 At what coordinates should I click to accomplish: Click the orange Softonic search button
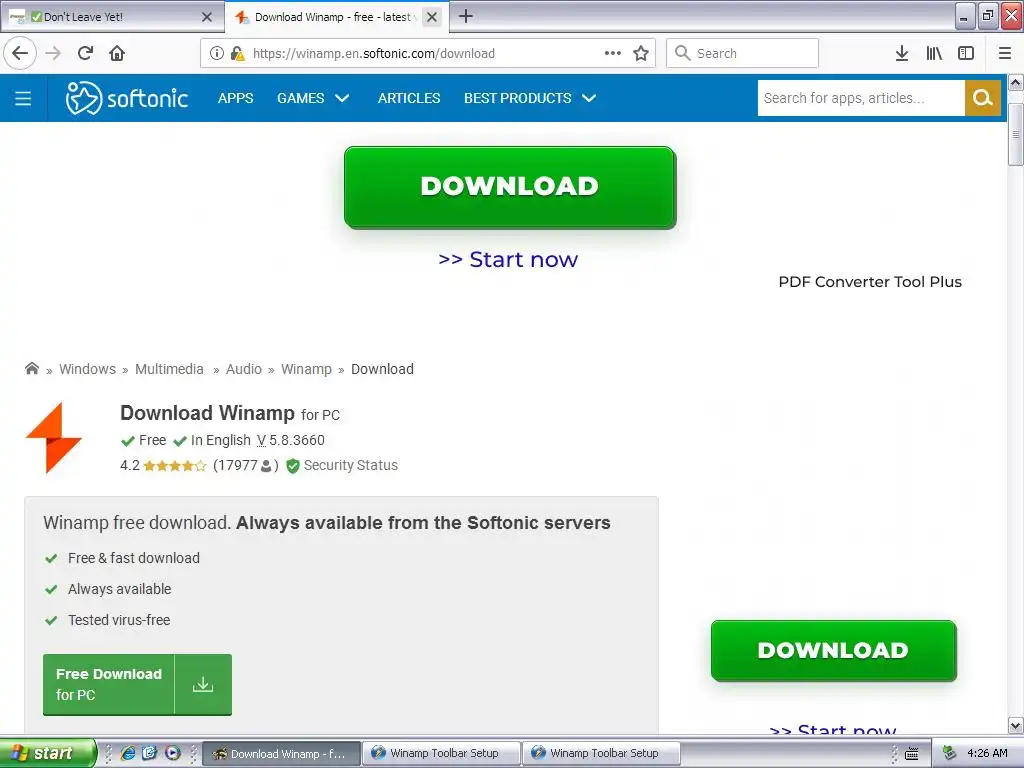982,98
